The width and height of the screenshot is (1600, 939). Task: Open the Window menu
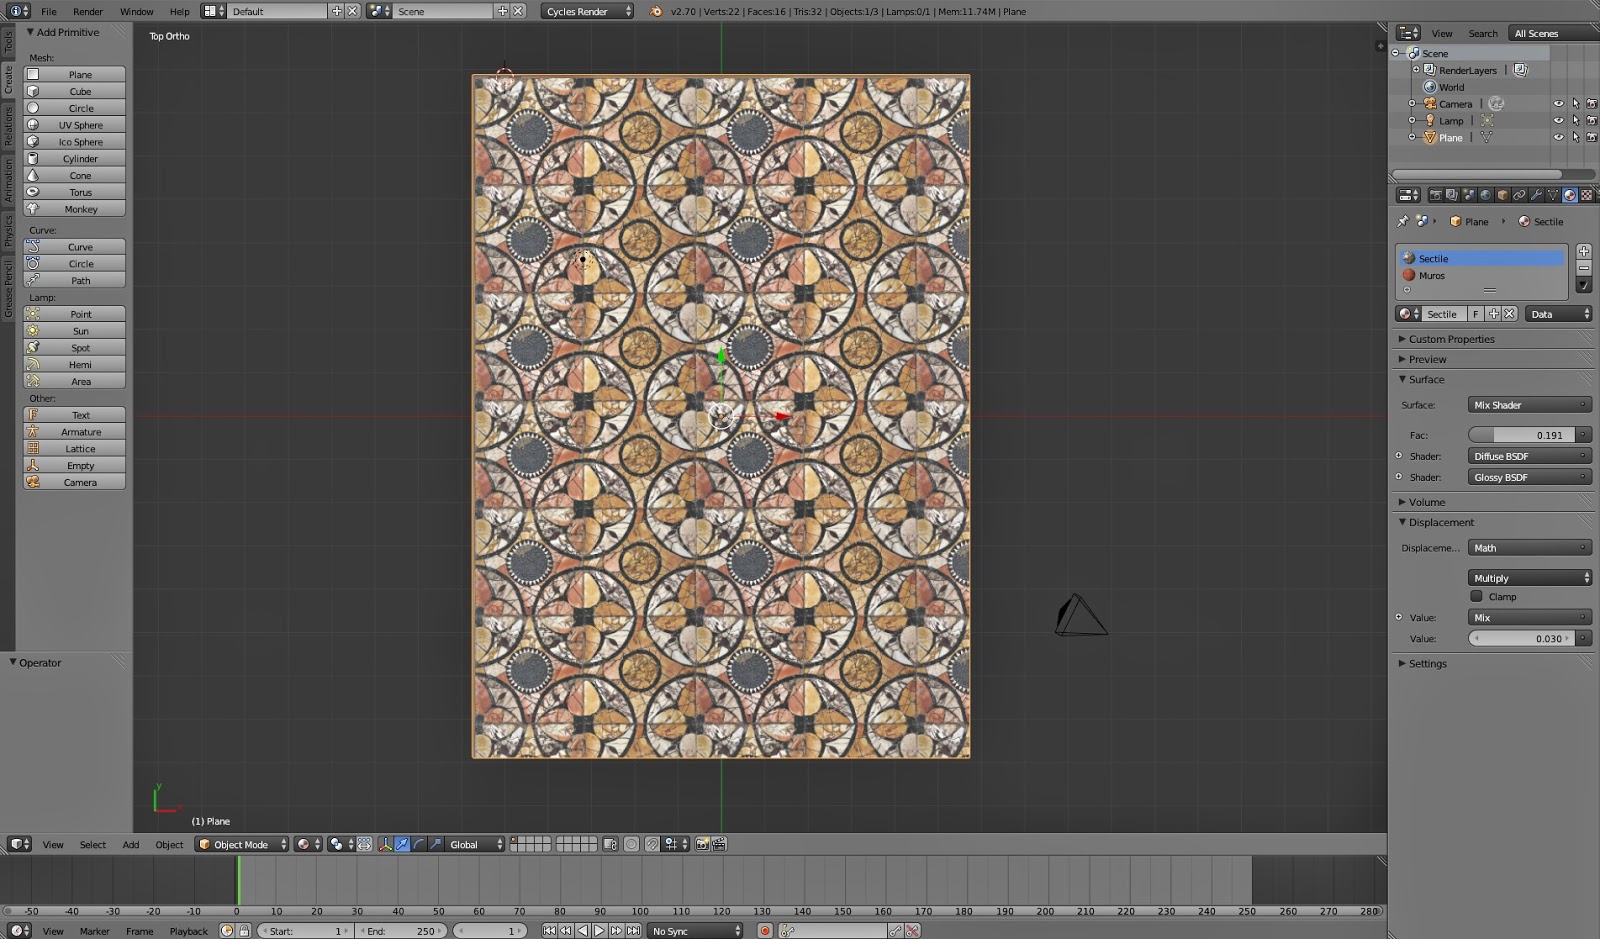coord(136,12)
